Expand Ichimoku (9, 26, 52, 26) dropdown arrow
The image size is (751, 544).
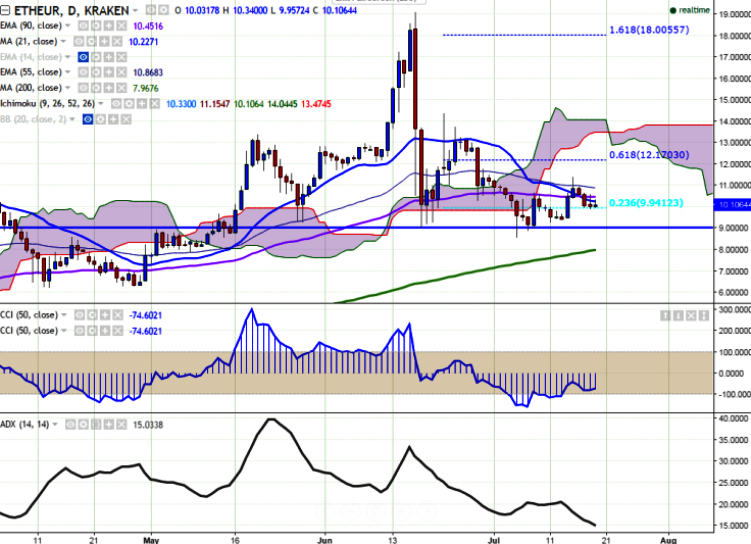tap(101, 104)
